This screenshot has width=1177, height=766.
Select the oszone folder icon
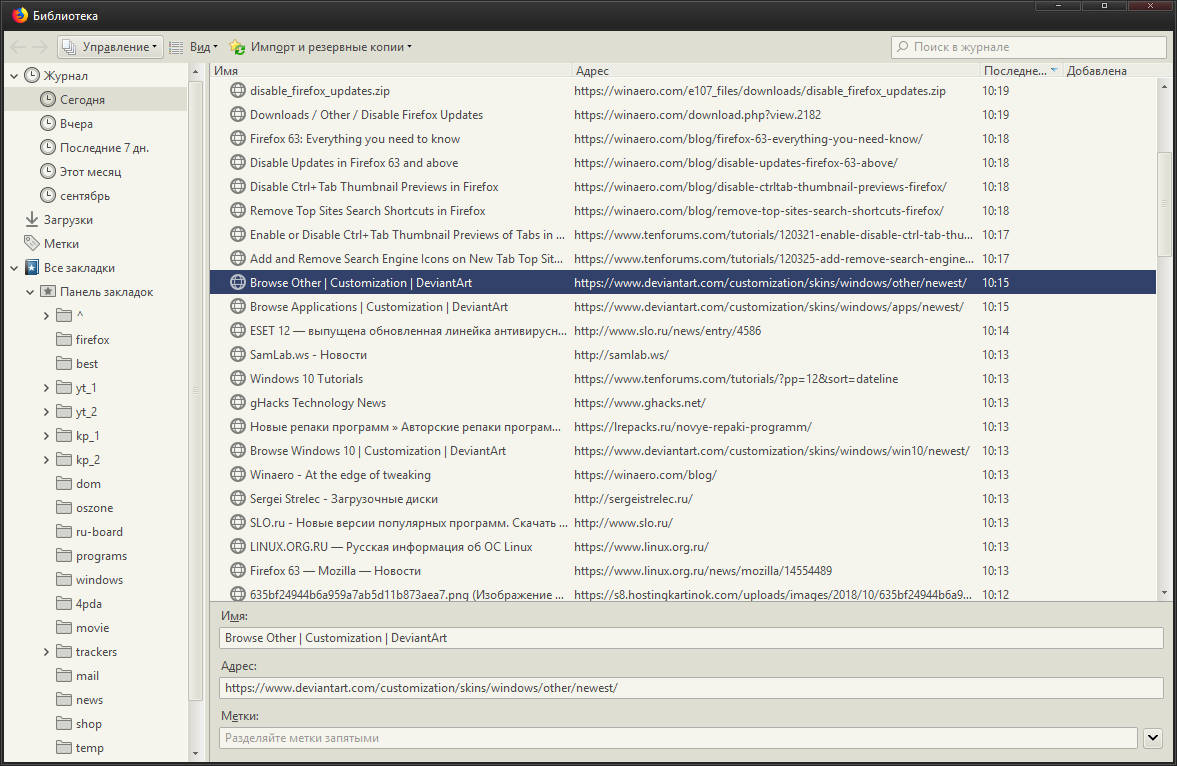64,508
